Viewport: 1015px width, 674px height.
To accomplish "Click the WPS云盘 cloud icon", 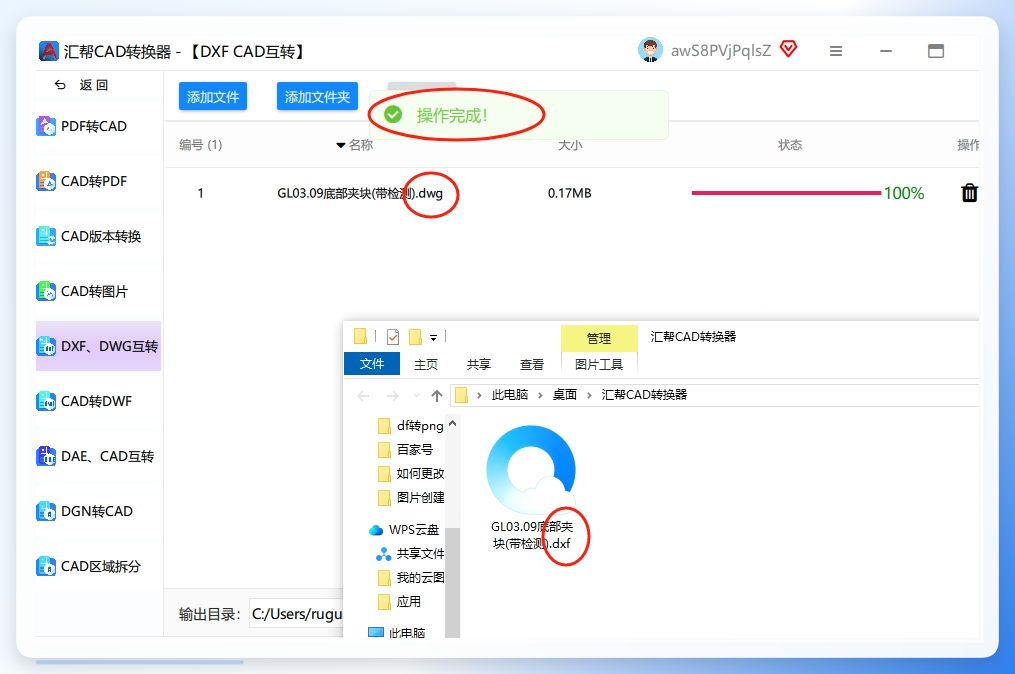I will click(x=375, y=530).
